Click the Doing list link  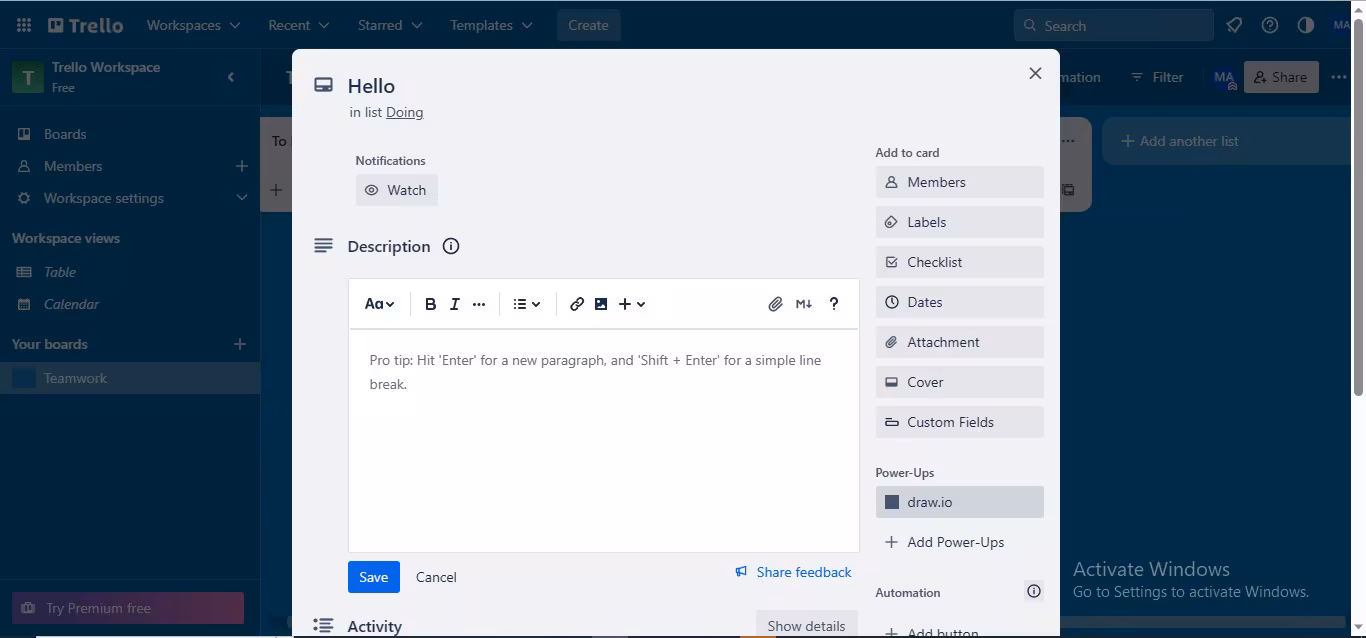coord(405,112)
